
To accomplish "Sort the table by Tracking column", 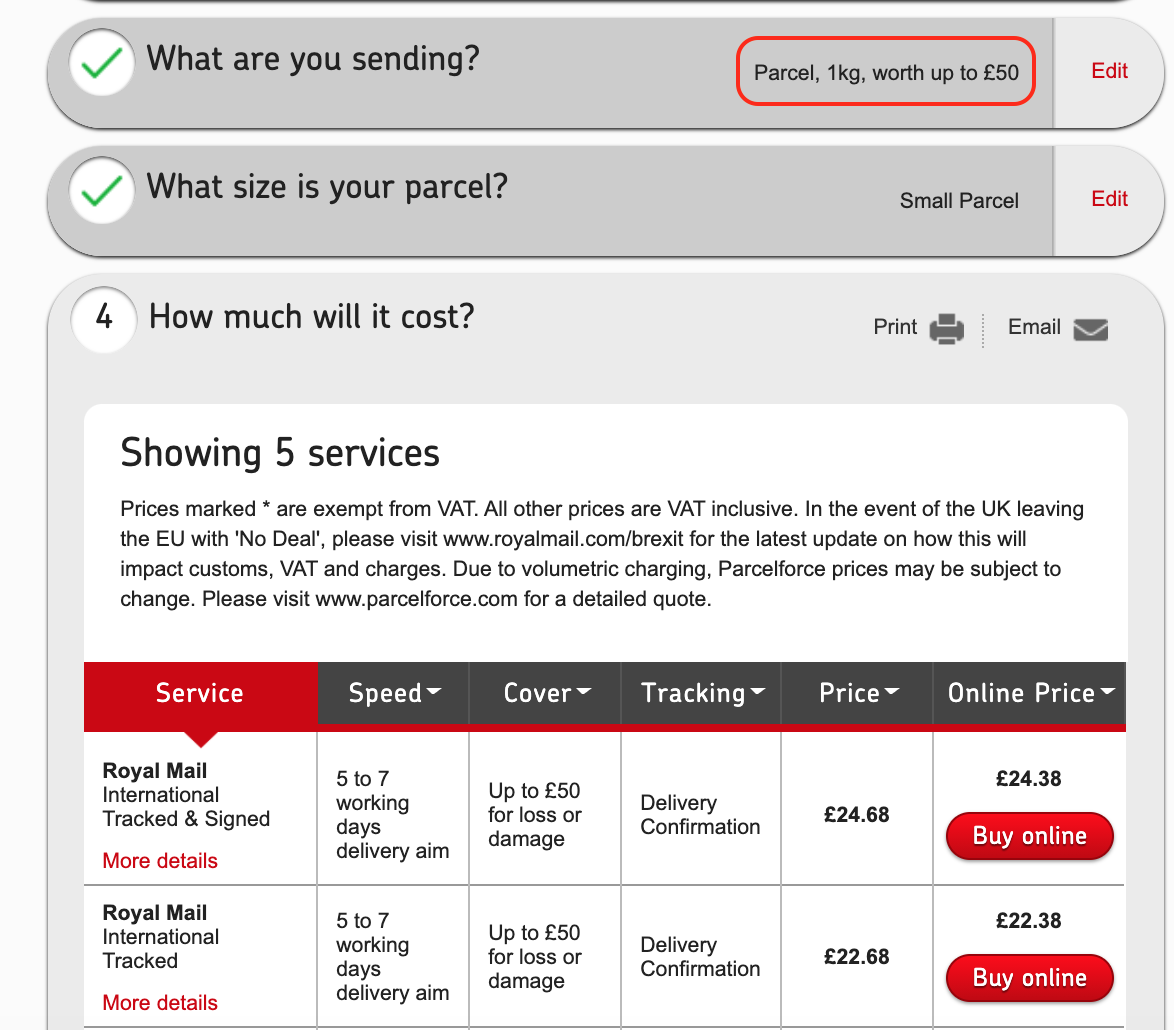I will pyautogui.click(x=702, y=693).
